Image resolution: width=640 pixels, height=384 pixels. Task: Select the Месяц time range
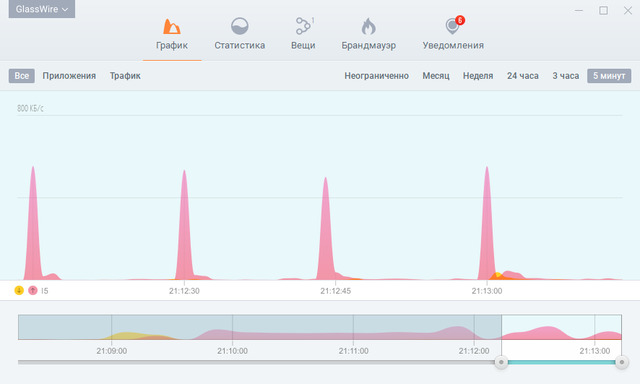(x=436, y=76)
